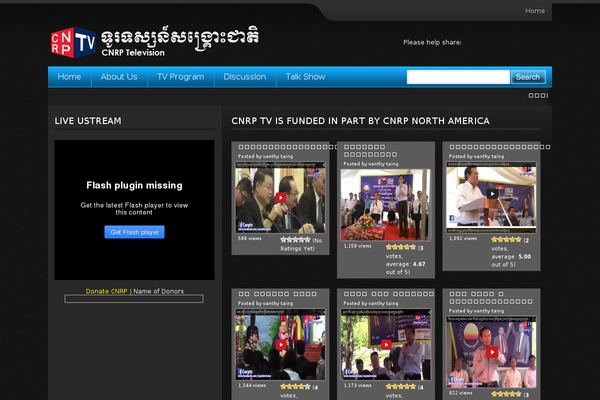600x400 pixels.
Task: Open the title of the 1,173 views video
Action: tap(389, 294)
